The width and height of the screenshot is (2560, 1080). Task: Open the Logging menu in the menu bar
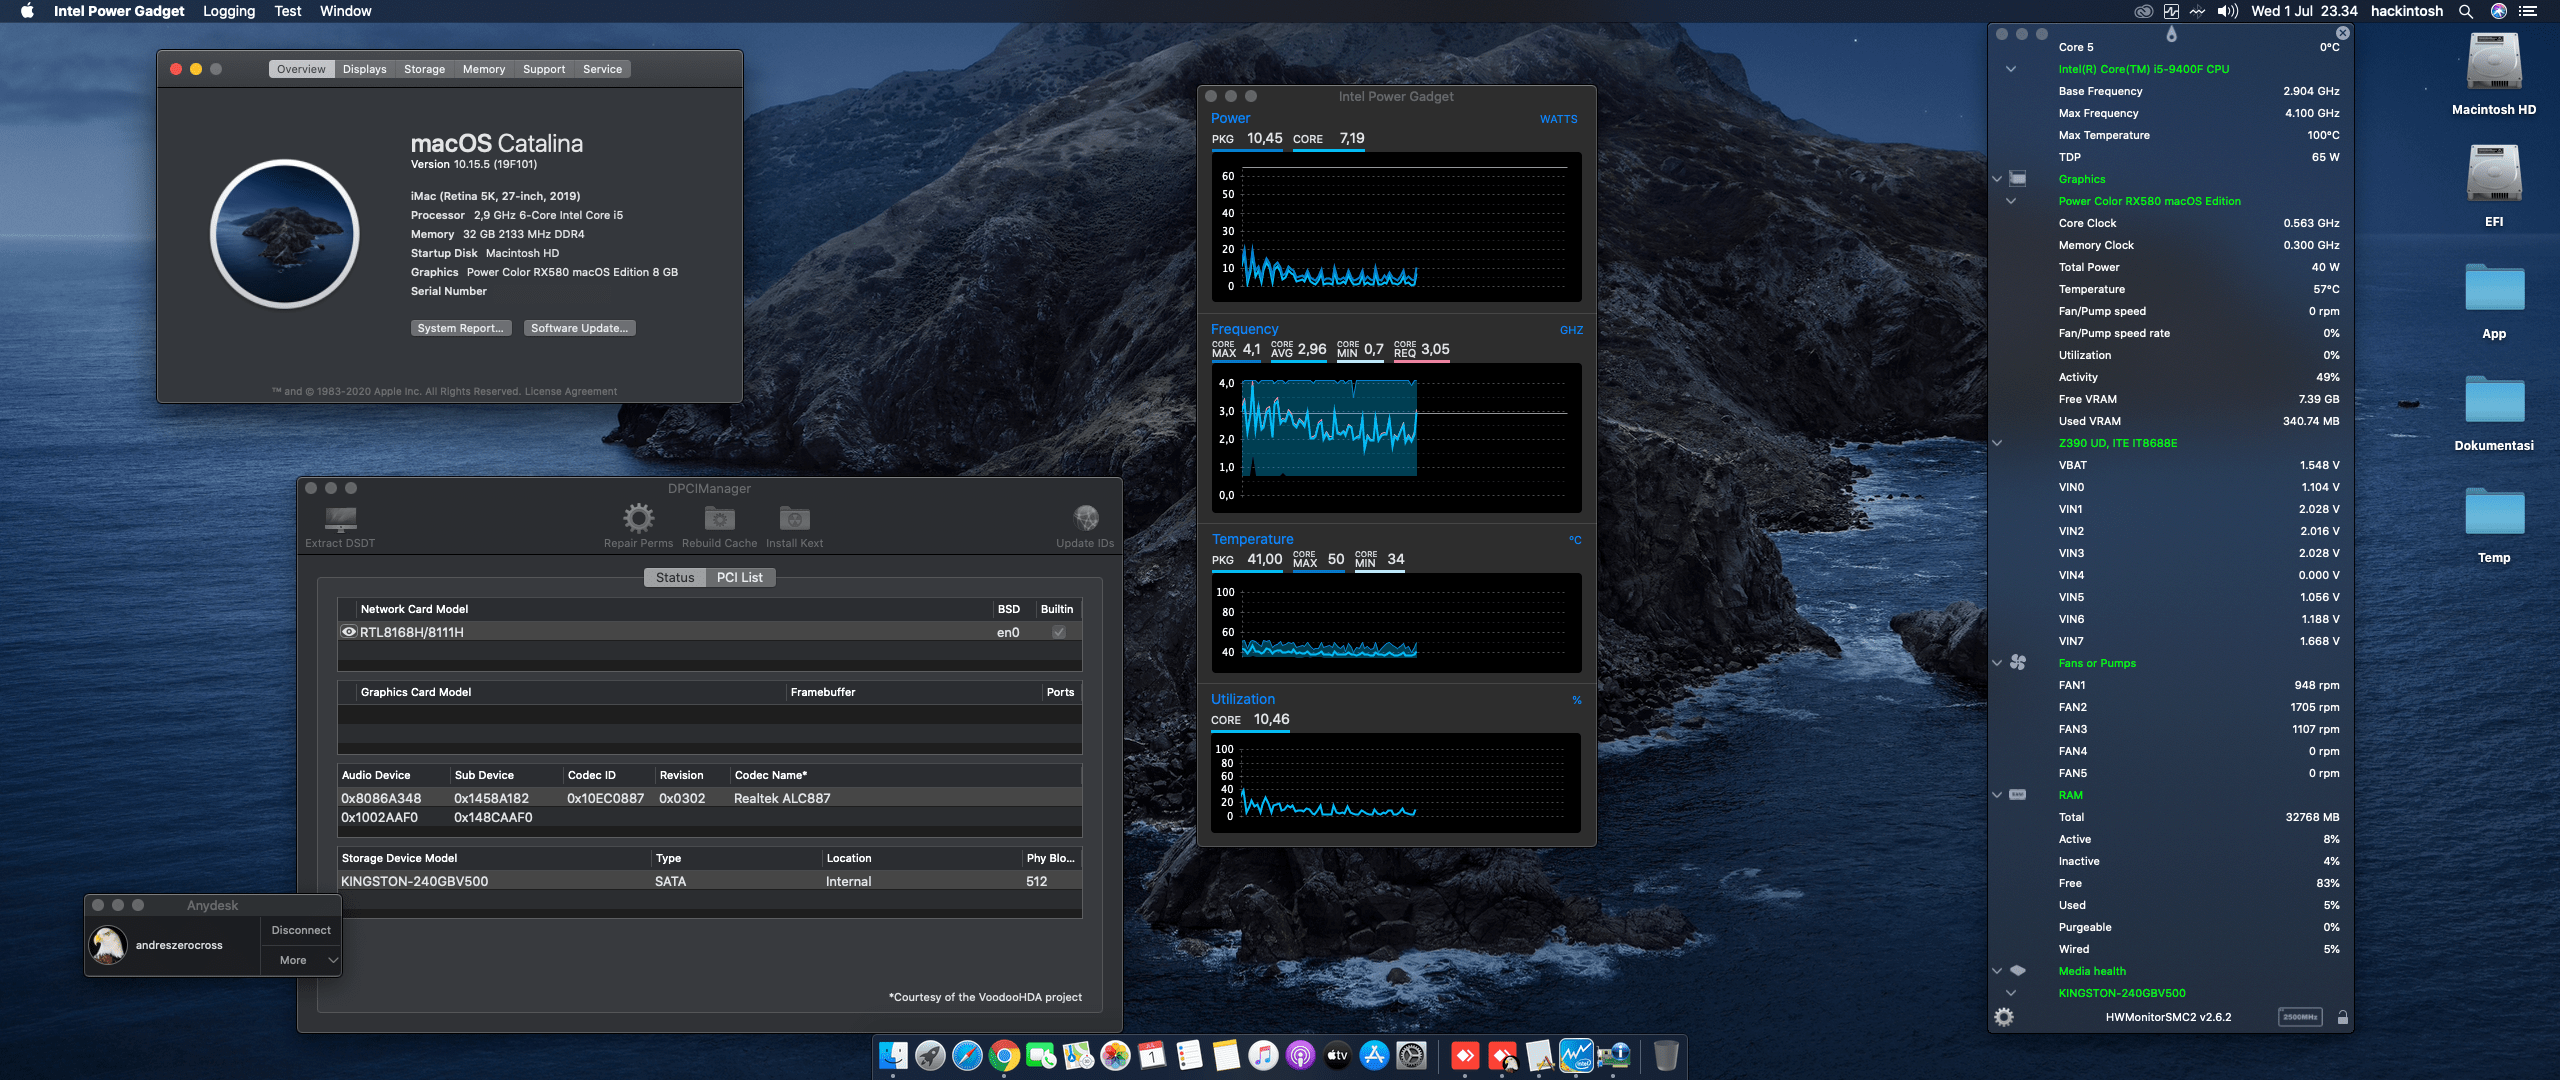click(x=228, y=11)
